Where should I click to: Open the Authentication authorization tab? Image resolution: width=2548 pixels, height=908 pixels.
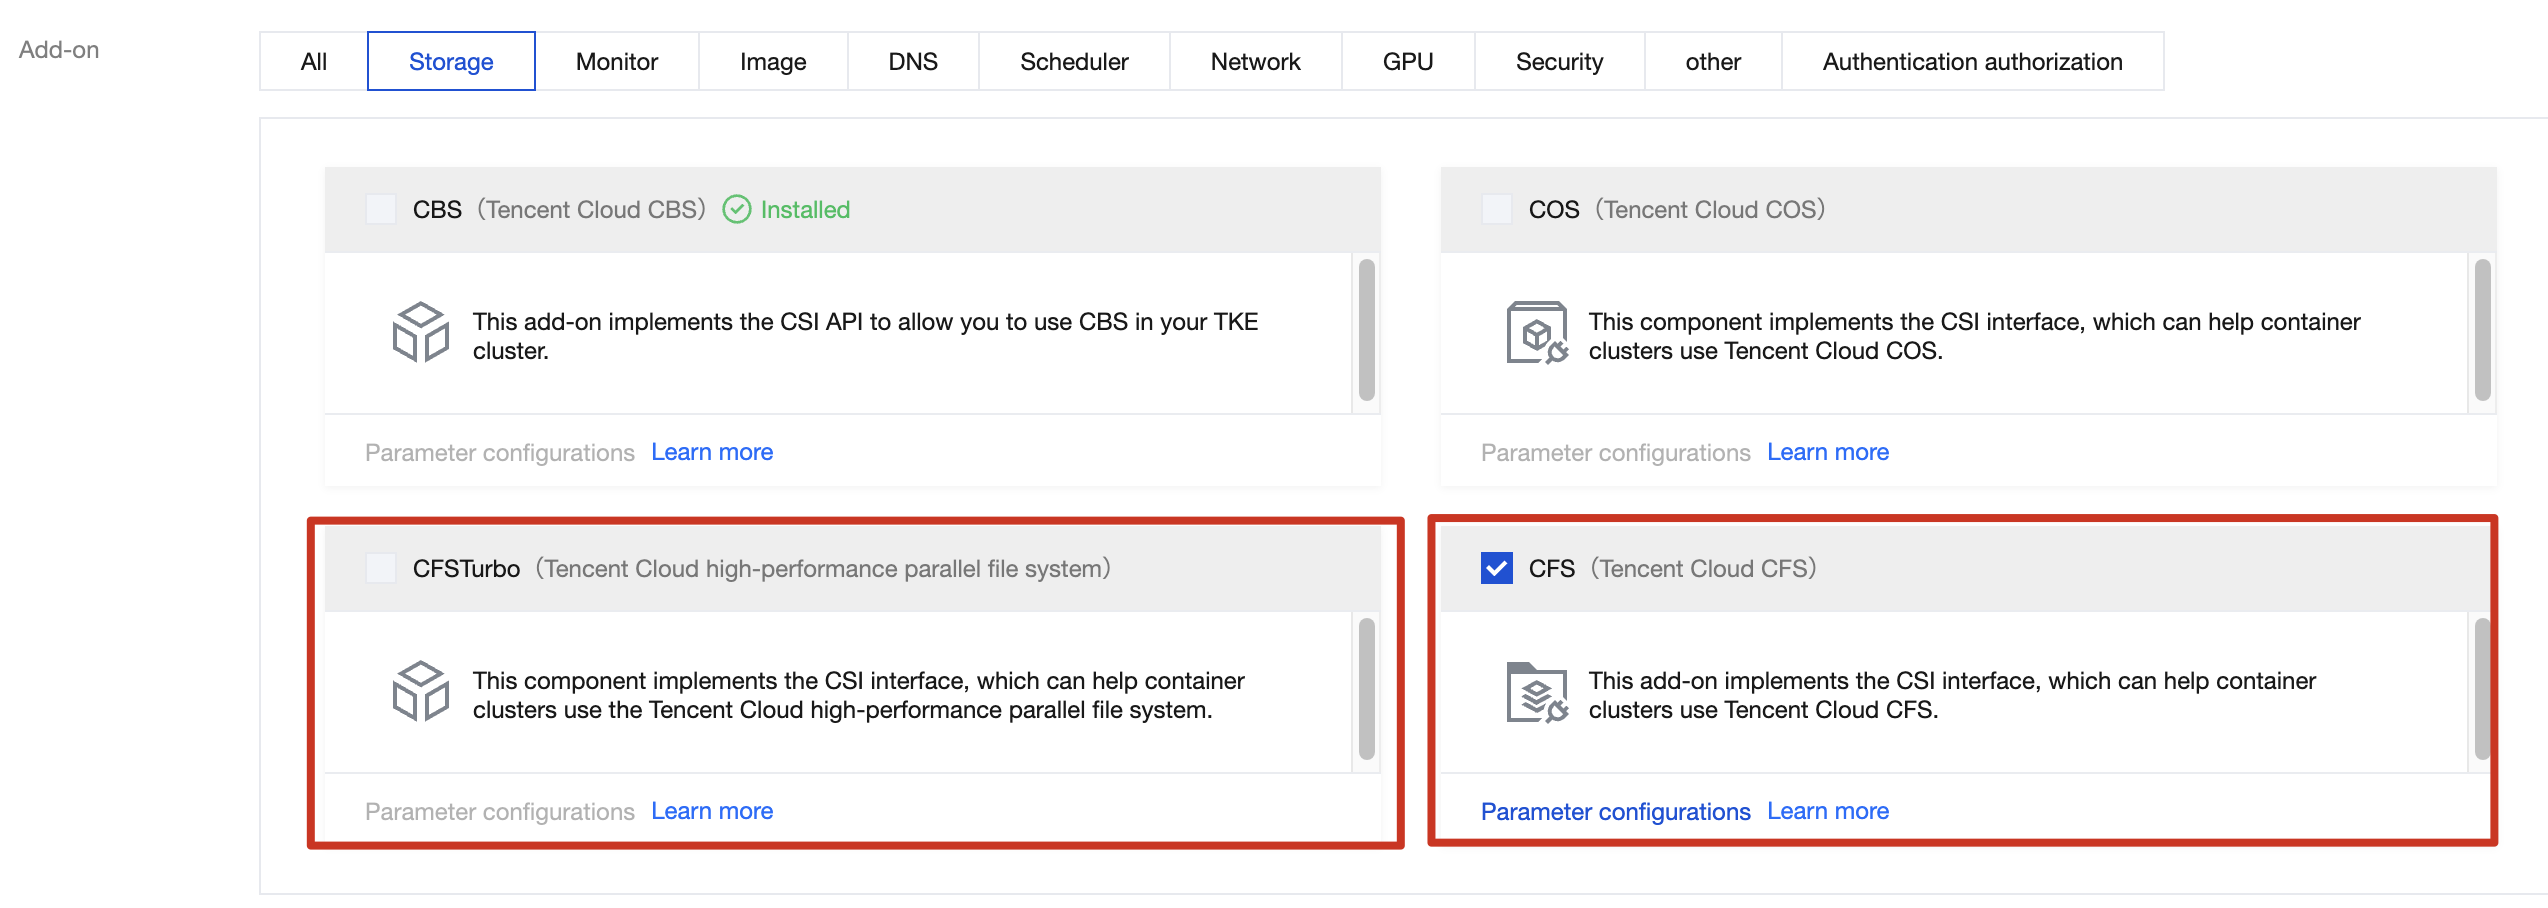coord(1971,62)
